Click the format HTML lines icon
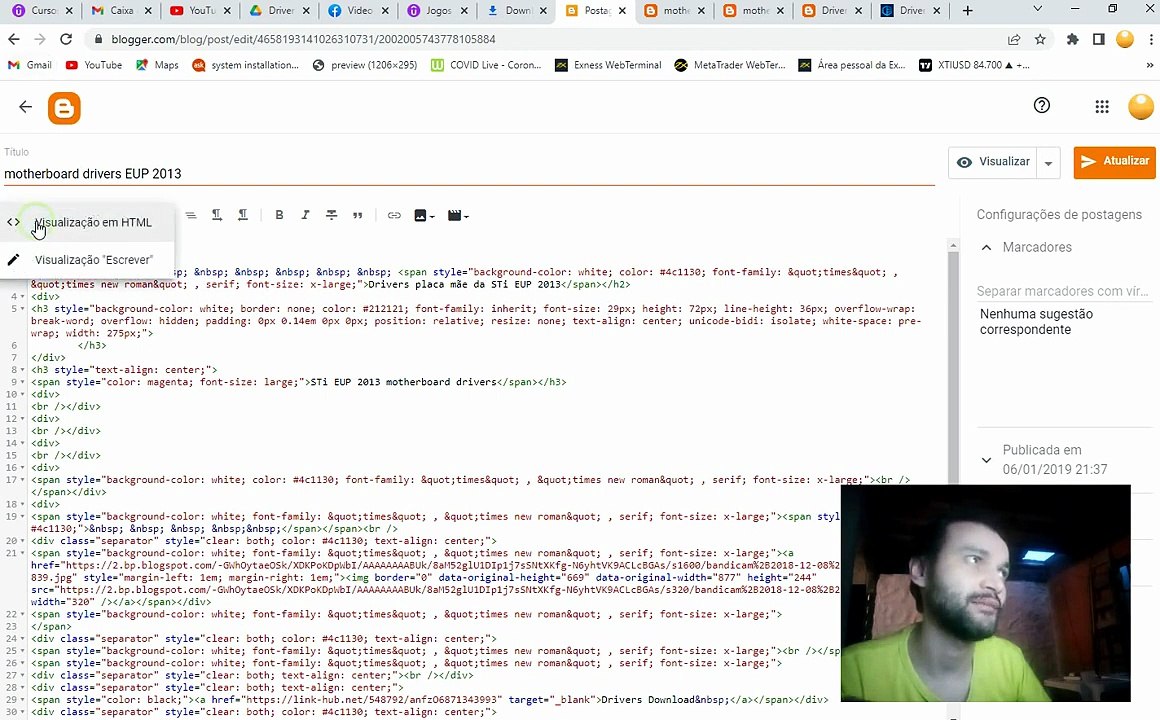 191,215
